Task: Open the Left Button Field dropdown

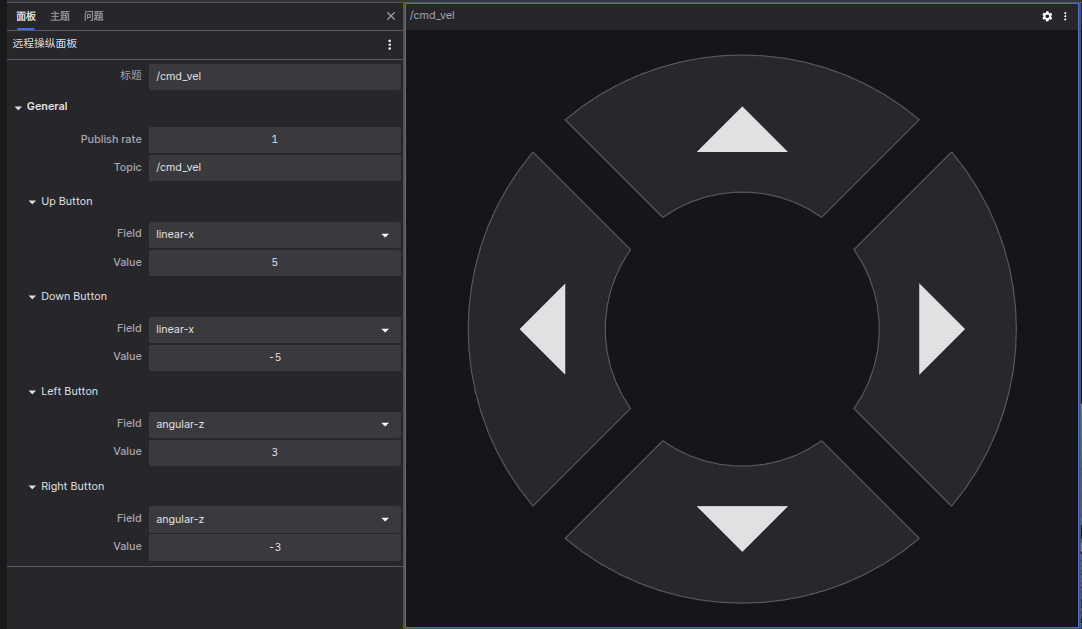Action: tap(275, 424)
